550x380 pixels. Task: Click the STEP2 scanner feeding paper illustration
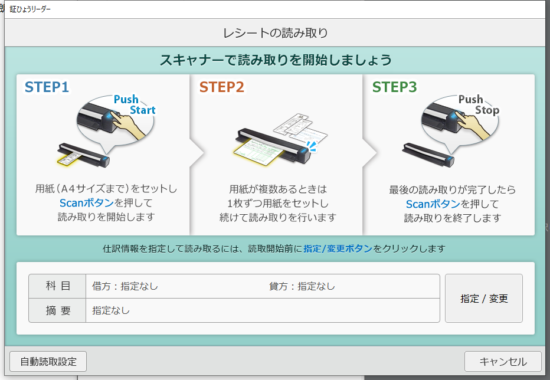[281, 140]
